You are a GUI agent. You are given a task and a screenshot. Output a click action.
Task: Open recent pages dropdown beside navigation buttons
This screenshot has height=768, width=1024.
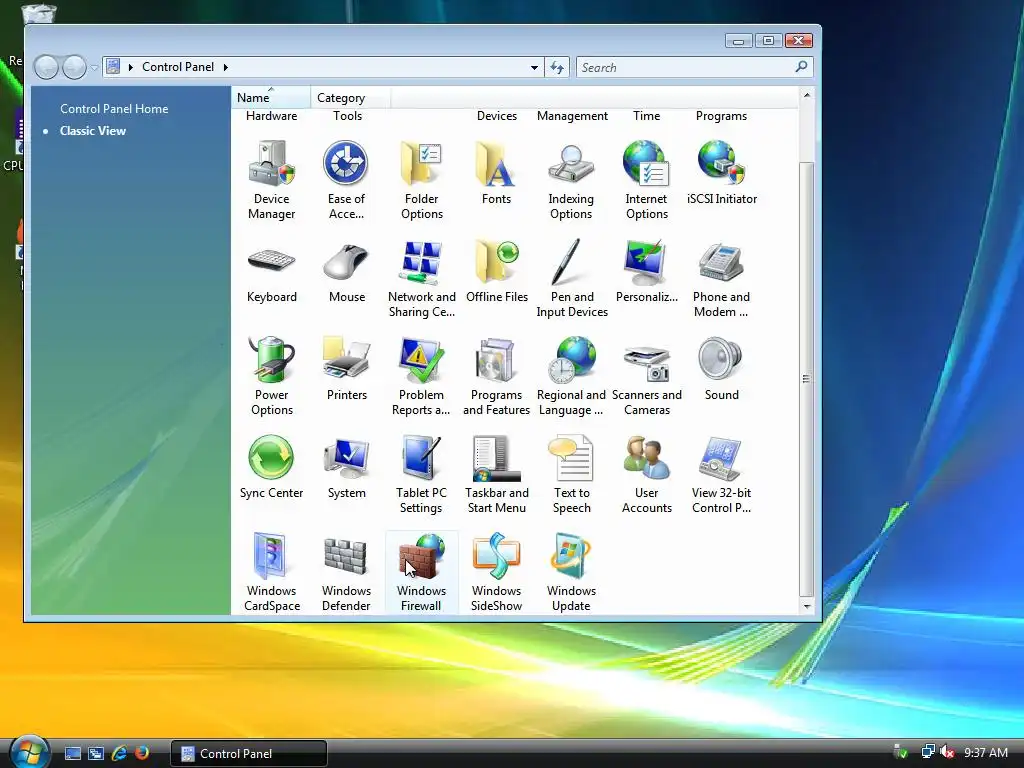pyautogui.click(x=95, y=67)
